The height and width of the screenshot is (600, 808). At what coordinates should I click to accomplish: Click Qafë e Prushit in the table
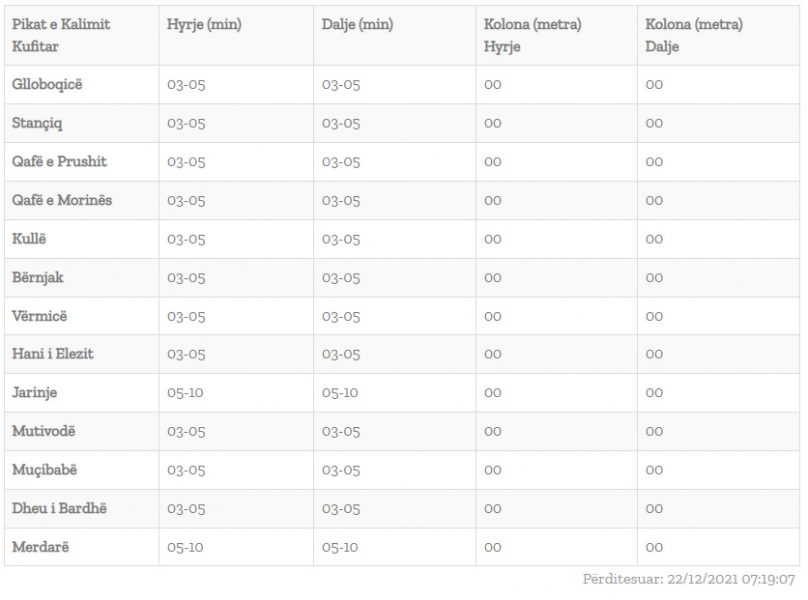[59, 162]
